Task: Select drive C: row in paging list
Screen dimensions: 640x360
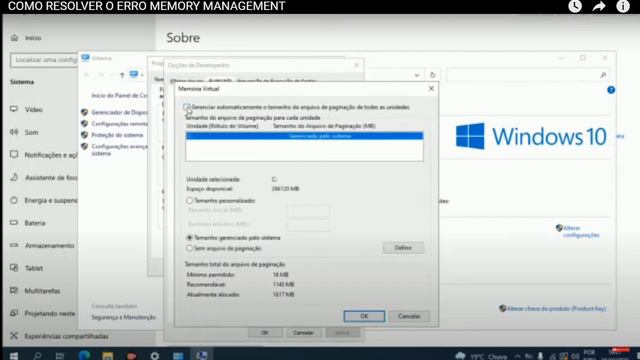Action: (304, 136)
